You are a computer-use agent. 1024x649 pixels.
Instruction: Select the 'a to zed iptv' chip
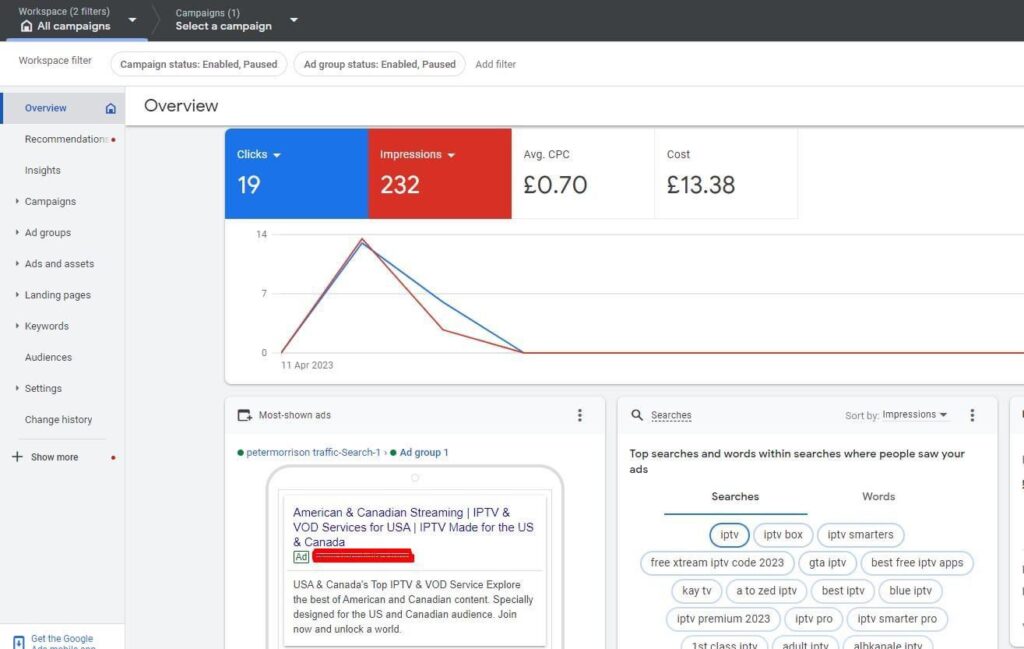[x=767, y=591]
